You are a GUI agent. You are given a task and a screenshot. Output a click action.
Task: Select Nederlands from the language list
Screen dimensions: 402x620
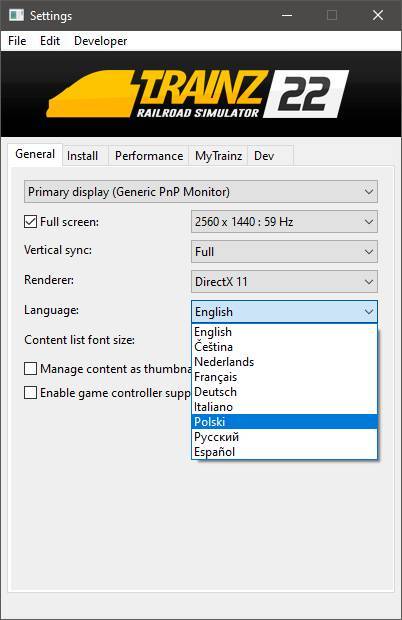(284, 362)
